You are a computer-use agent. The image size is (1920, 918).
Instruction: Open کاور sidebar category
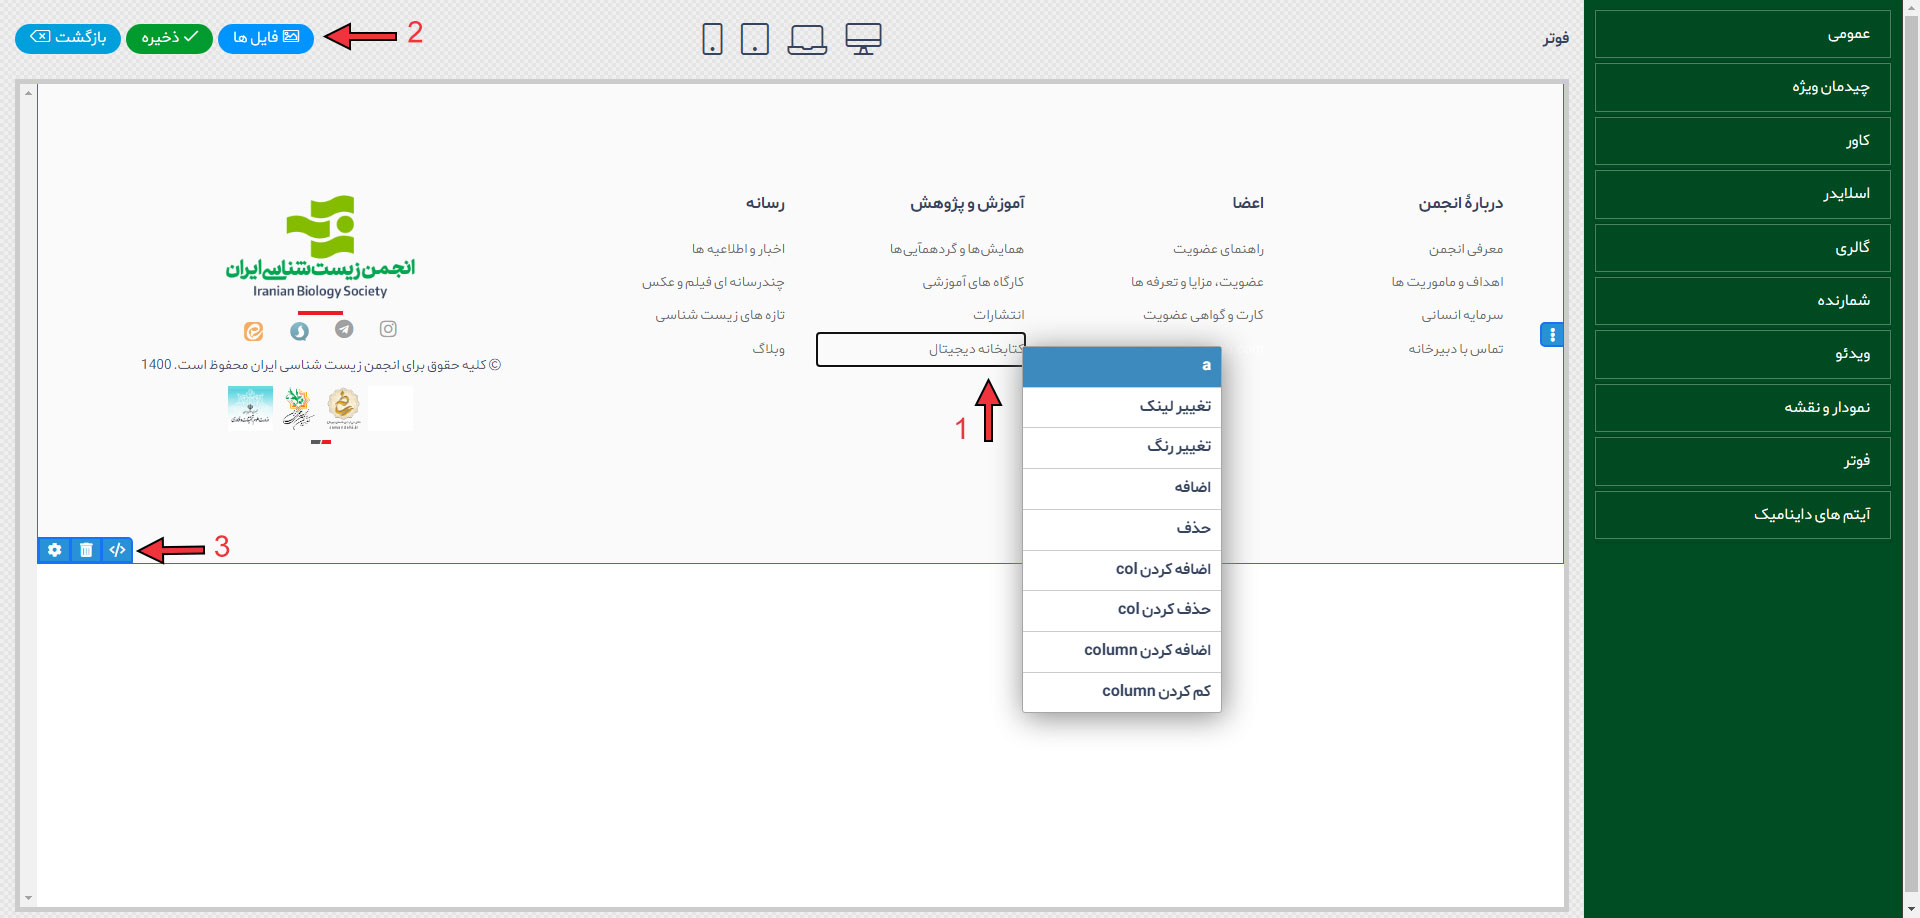point(1742,141)
